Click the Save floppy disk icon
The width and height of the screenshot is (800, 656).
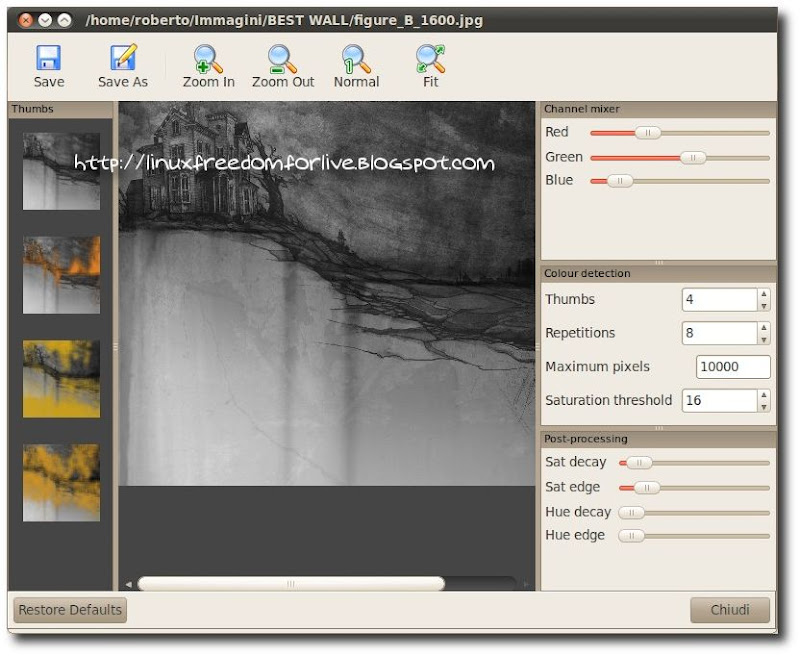(48, 58)
